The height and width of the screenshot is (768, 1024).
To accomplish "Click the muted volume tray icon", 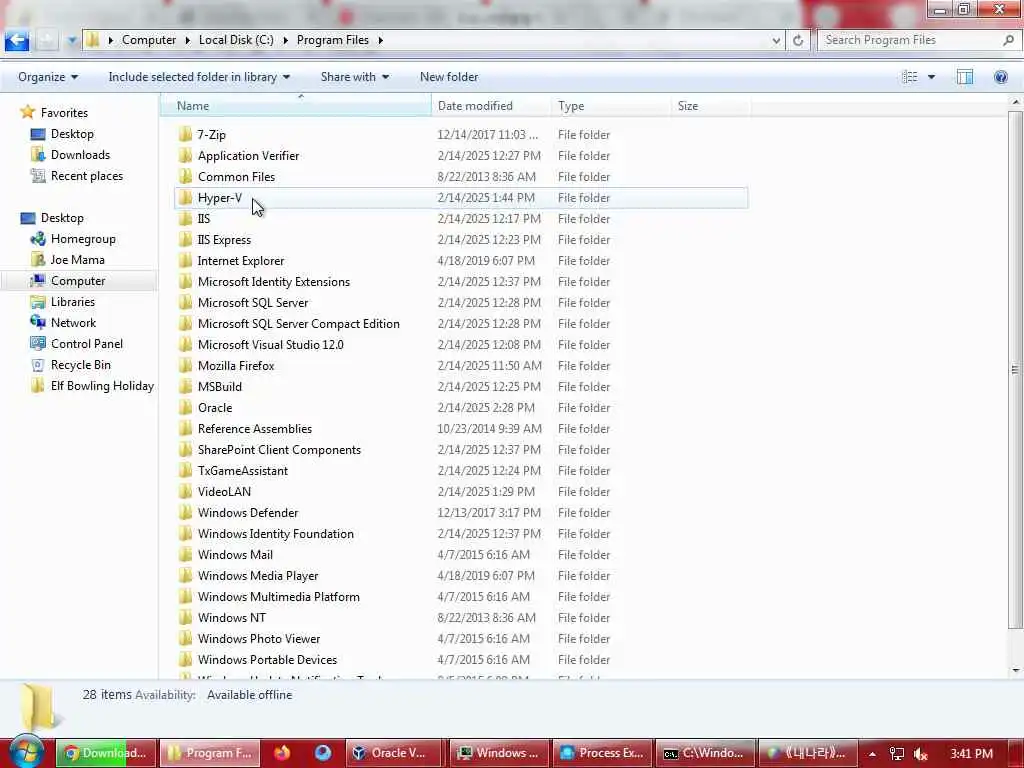I will [921, 754].
